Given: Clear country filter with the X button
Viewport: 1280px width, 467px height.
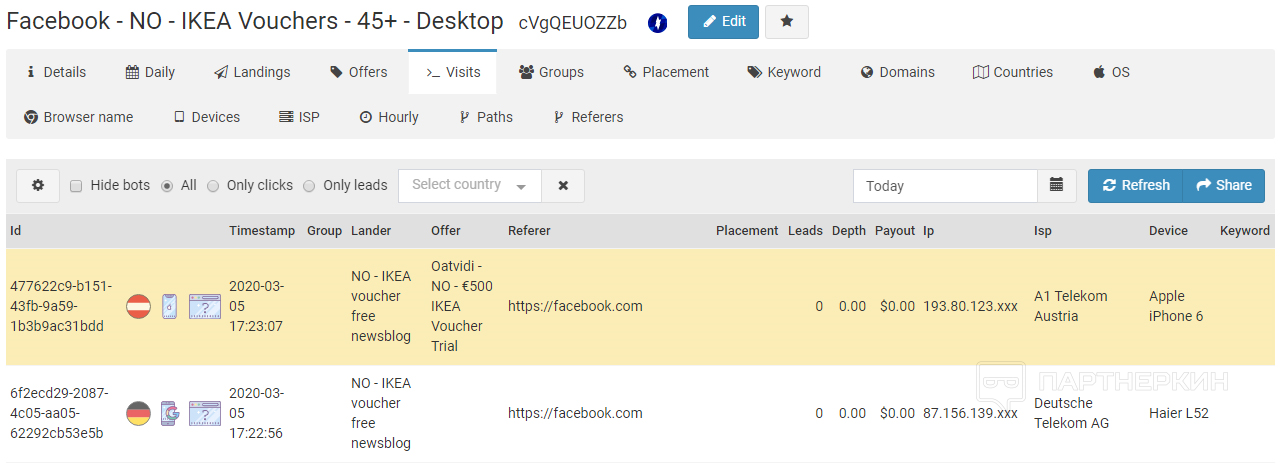Looking at the screenshot, I should click(563, 185).
